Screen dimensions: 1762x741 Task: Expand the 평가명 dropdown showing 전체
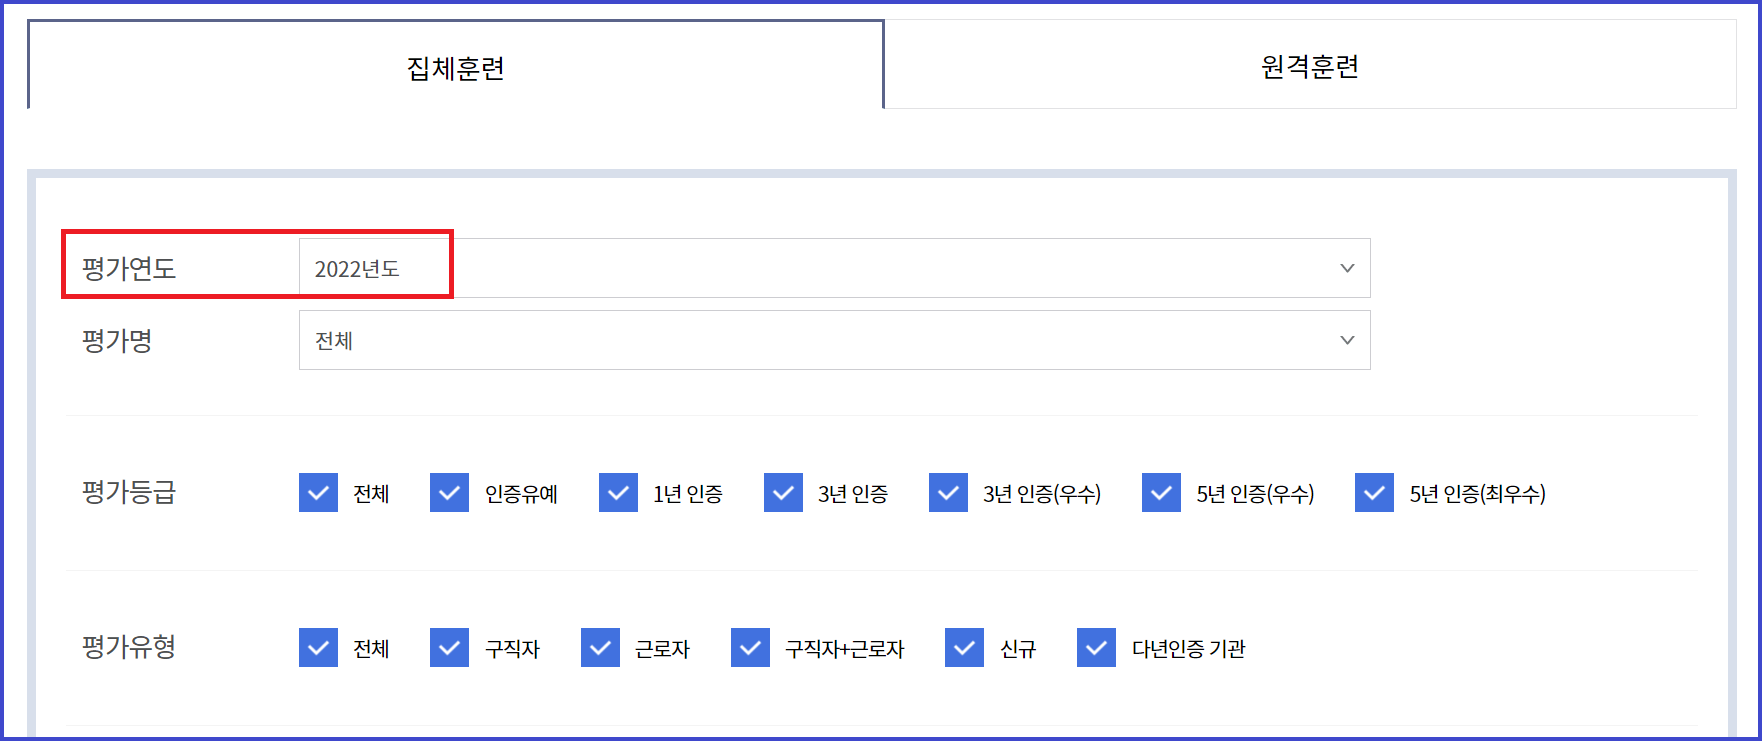pyautogui.click(x=835, y=340)
